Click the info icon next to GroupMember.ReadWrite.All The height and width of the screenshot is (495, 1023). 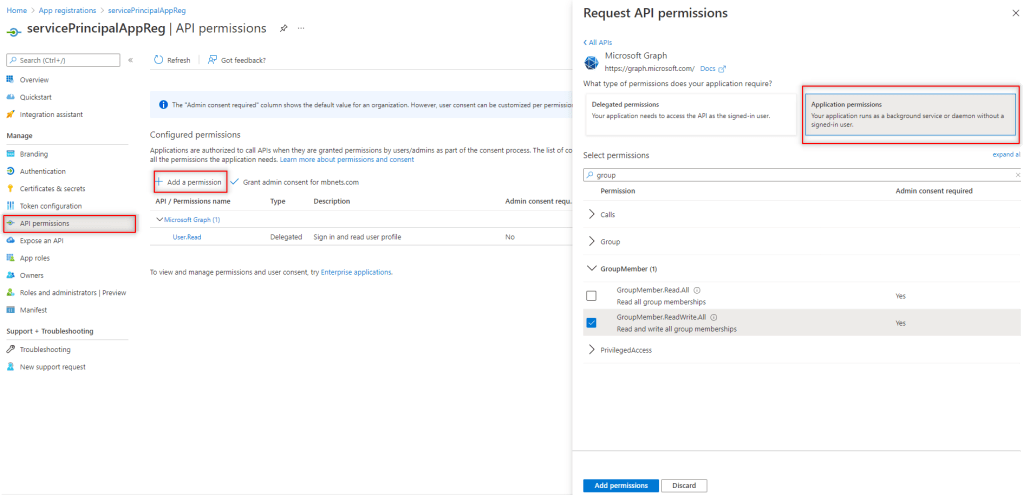(x=713, y=317)
